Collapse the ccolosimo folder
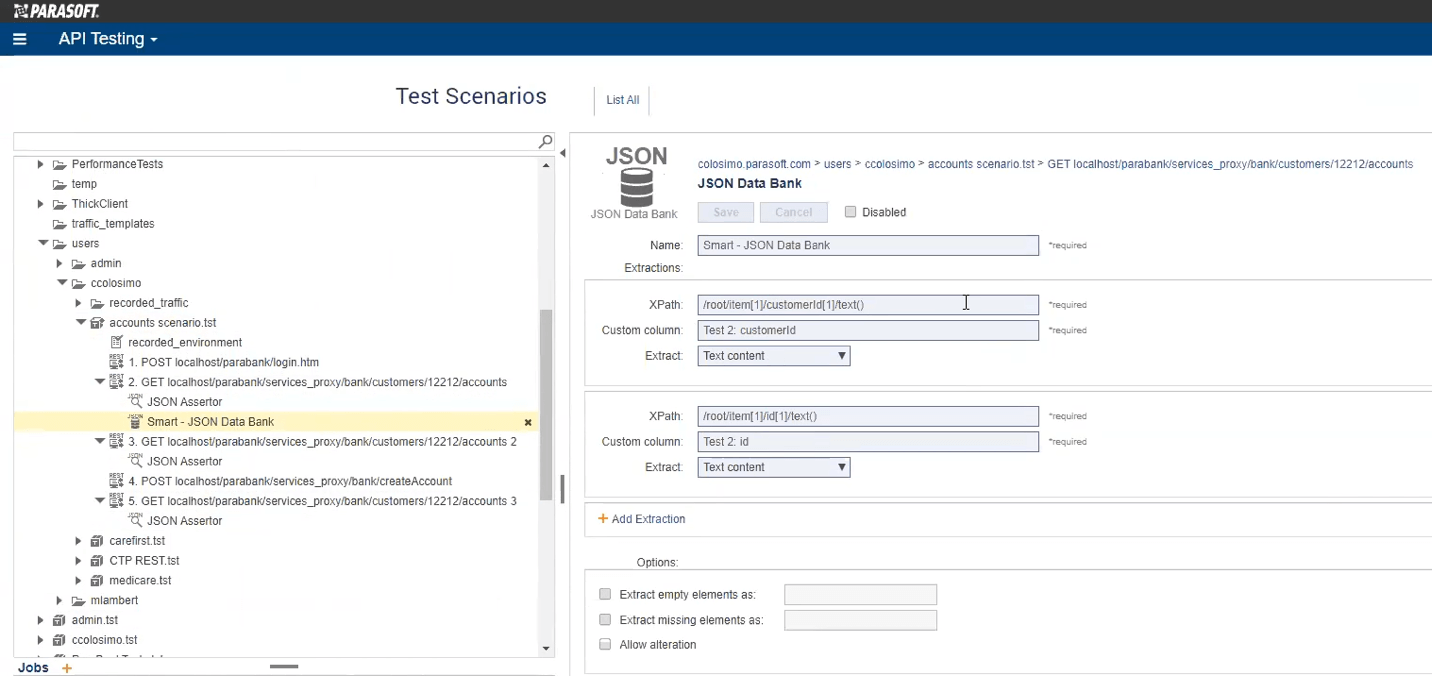The height and width of the screenshot is (676, 1432). pyautogui.click(x=62, y=283)
